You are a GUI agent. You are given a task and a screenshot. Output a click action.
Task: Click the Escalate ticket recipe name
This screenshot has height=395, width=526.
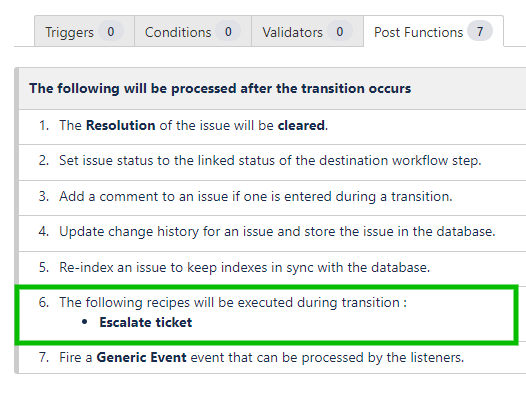point(146,322)
